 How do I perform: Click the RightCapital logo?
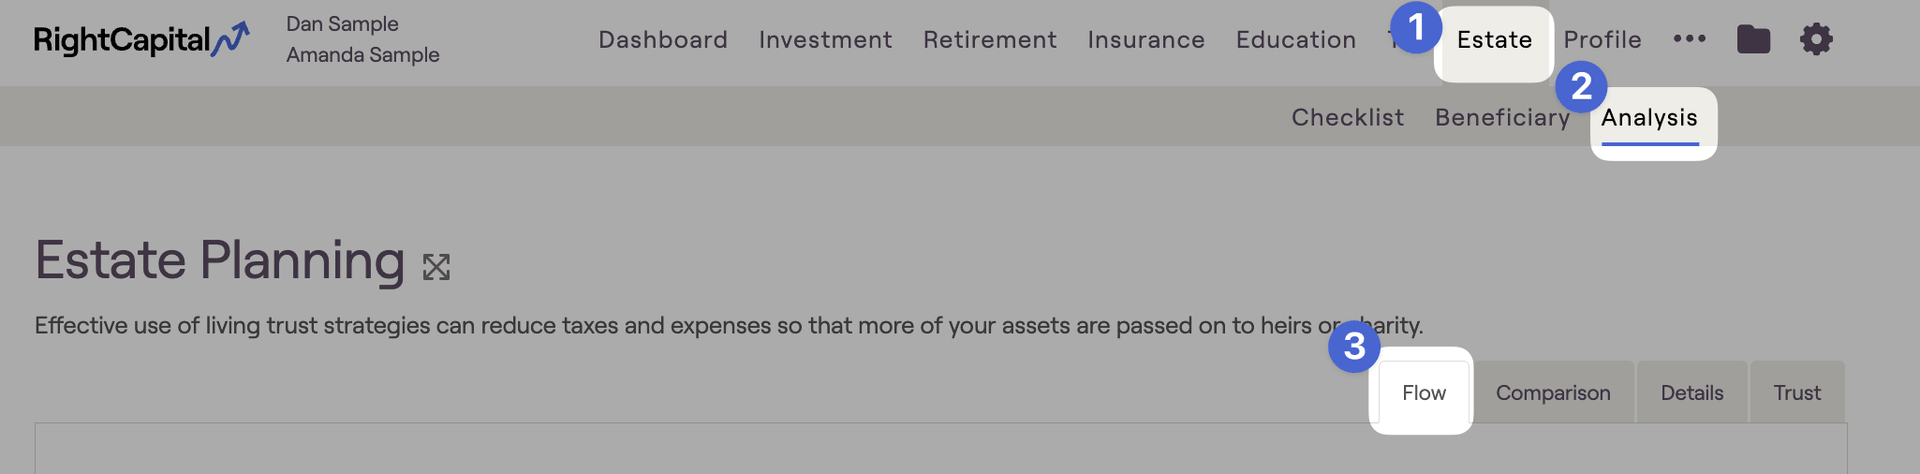[141, 39]
